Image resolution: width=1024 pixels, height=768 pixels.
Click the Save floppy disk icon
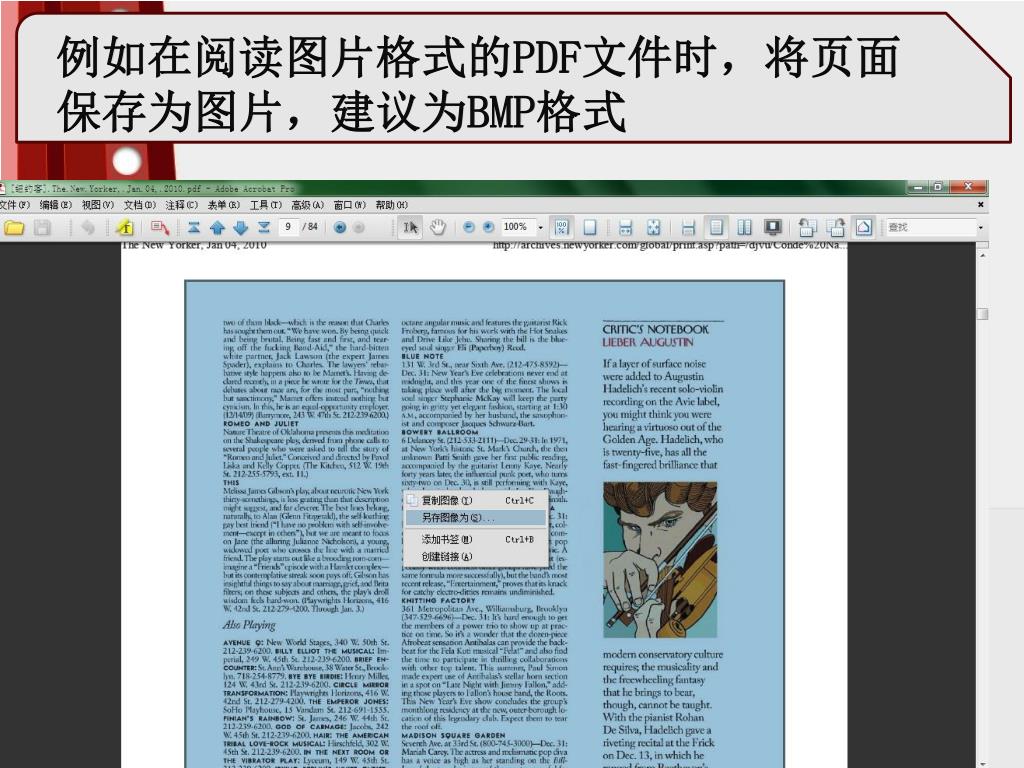pos(42,228)
